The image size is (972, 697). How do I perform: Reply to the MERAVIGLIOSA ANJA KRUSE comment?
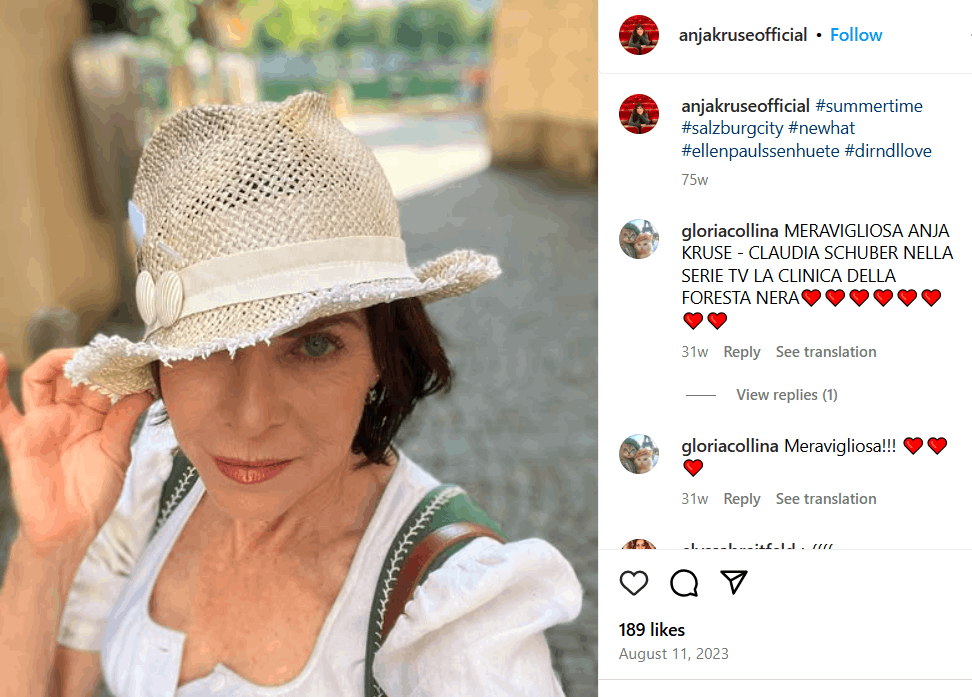(741, 352)
